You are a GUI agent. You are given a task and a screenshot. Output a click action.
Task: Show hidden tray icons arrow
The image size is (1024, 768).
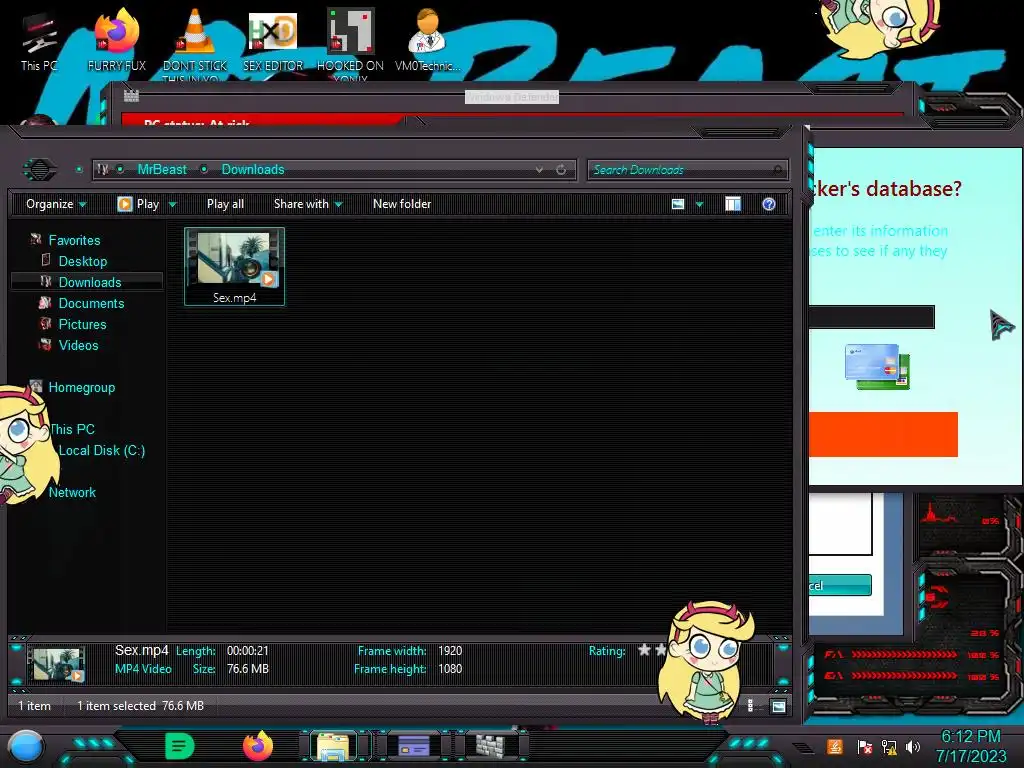[803, 747]
